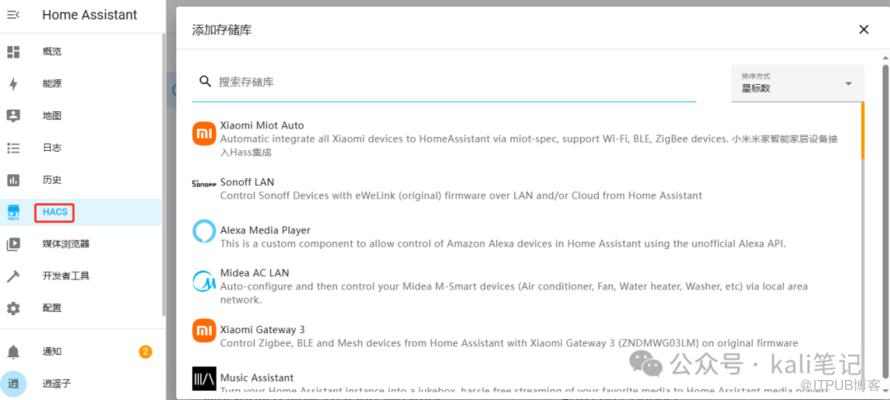Click the 通知 notification bell icon
The height and width of the screenshot is (400, 890).
tap(14, 352)
